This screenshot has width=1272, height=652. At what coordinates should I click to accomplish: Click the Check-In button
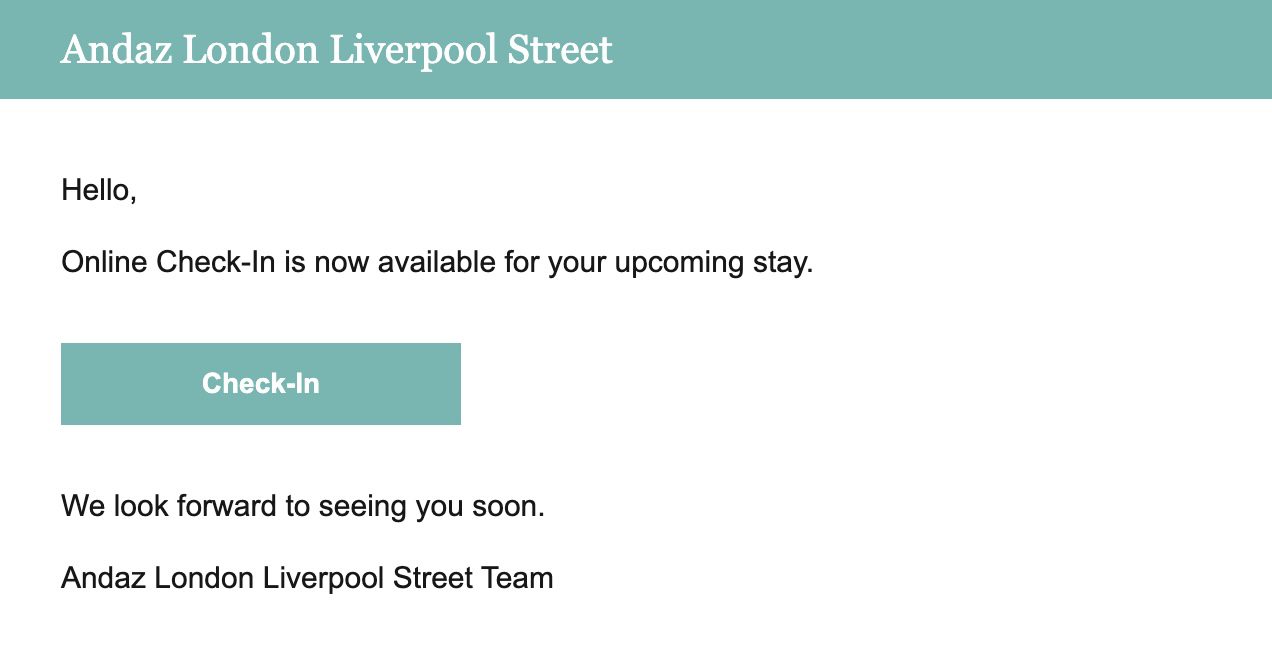[260, 384]
